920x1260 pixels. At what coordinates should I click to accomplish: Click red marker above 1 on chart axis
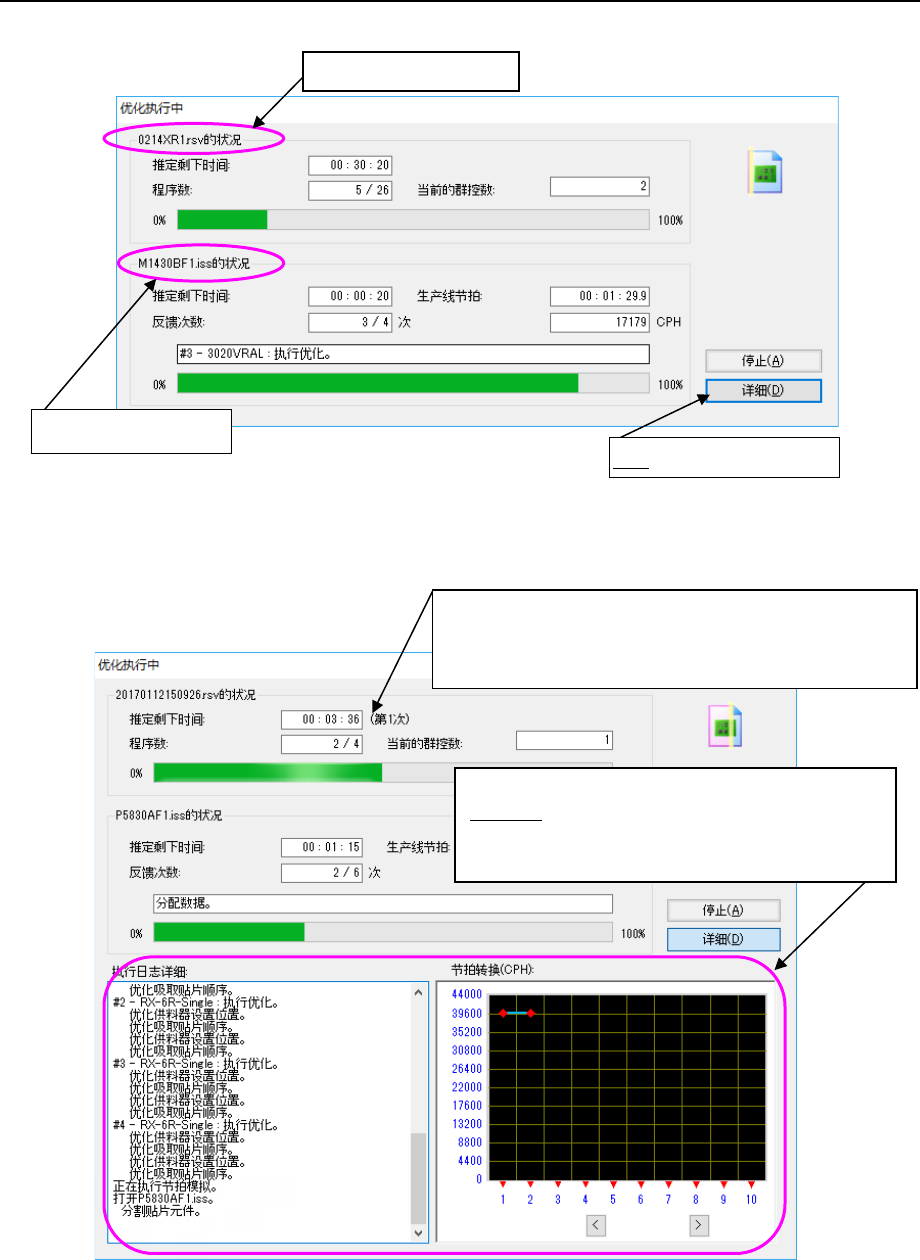coord(503,1184)
